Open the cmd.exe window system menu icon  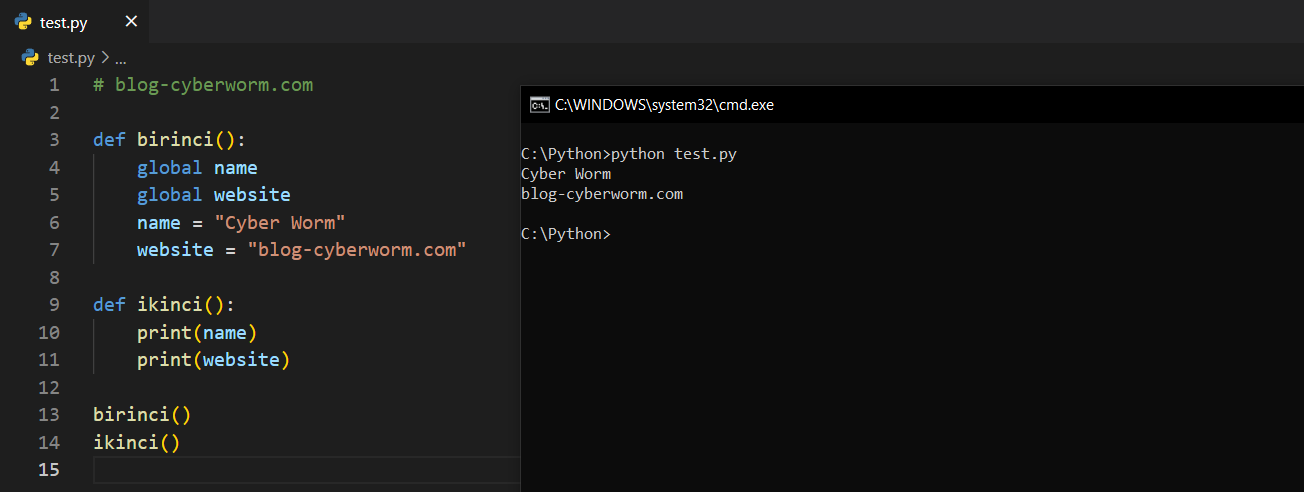539,104
